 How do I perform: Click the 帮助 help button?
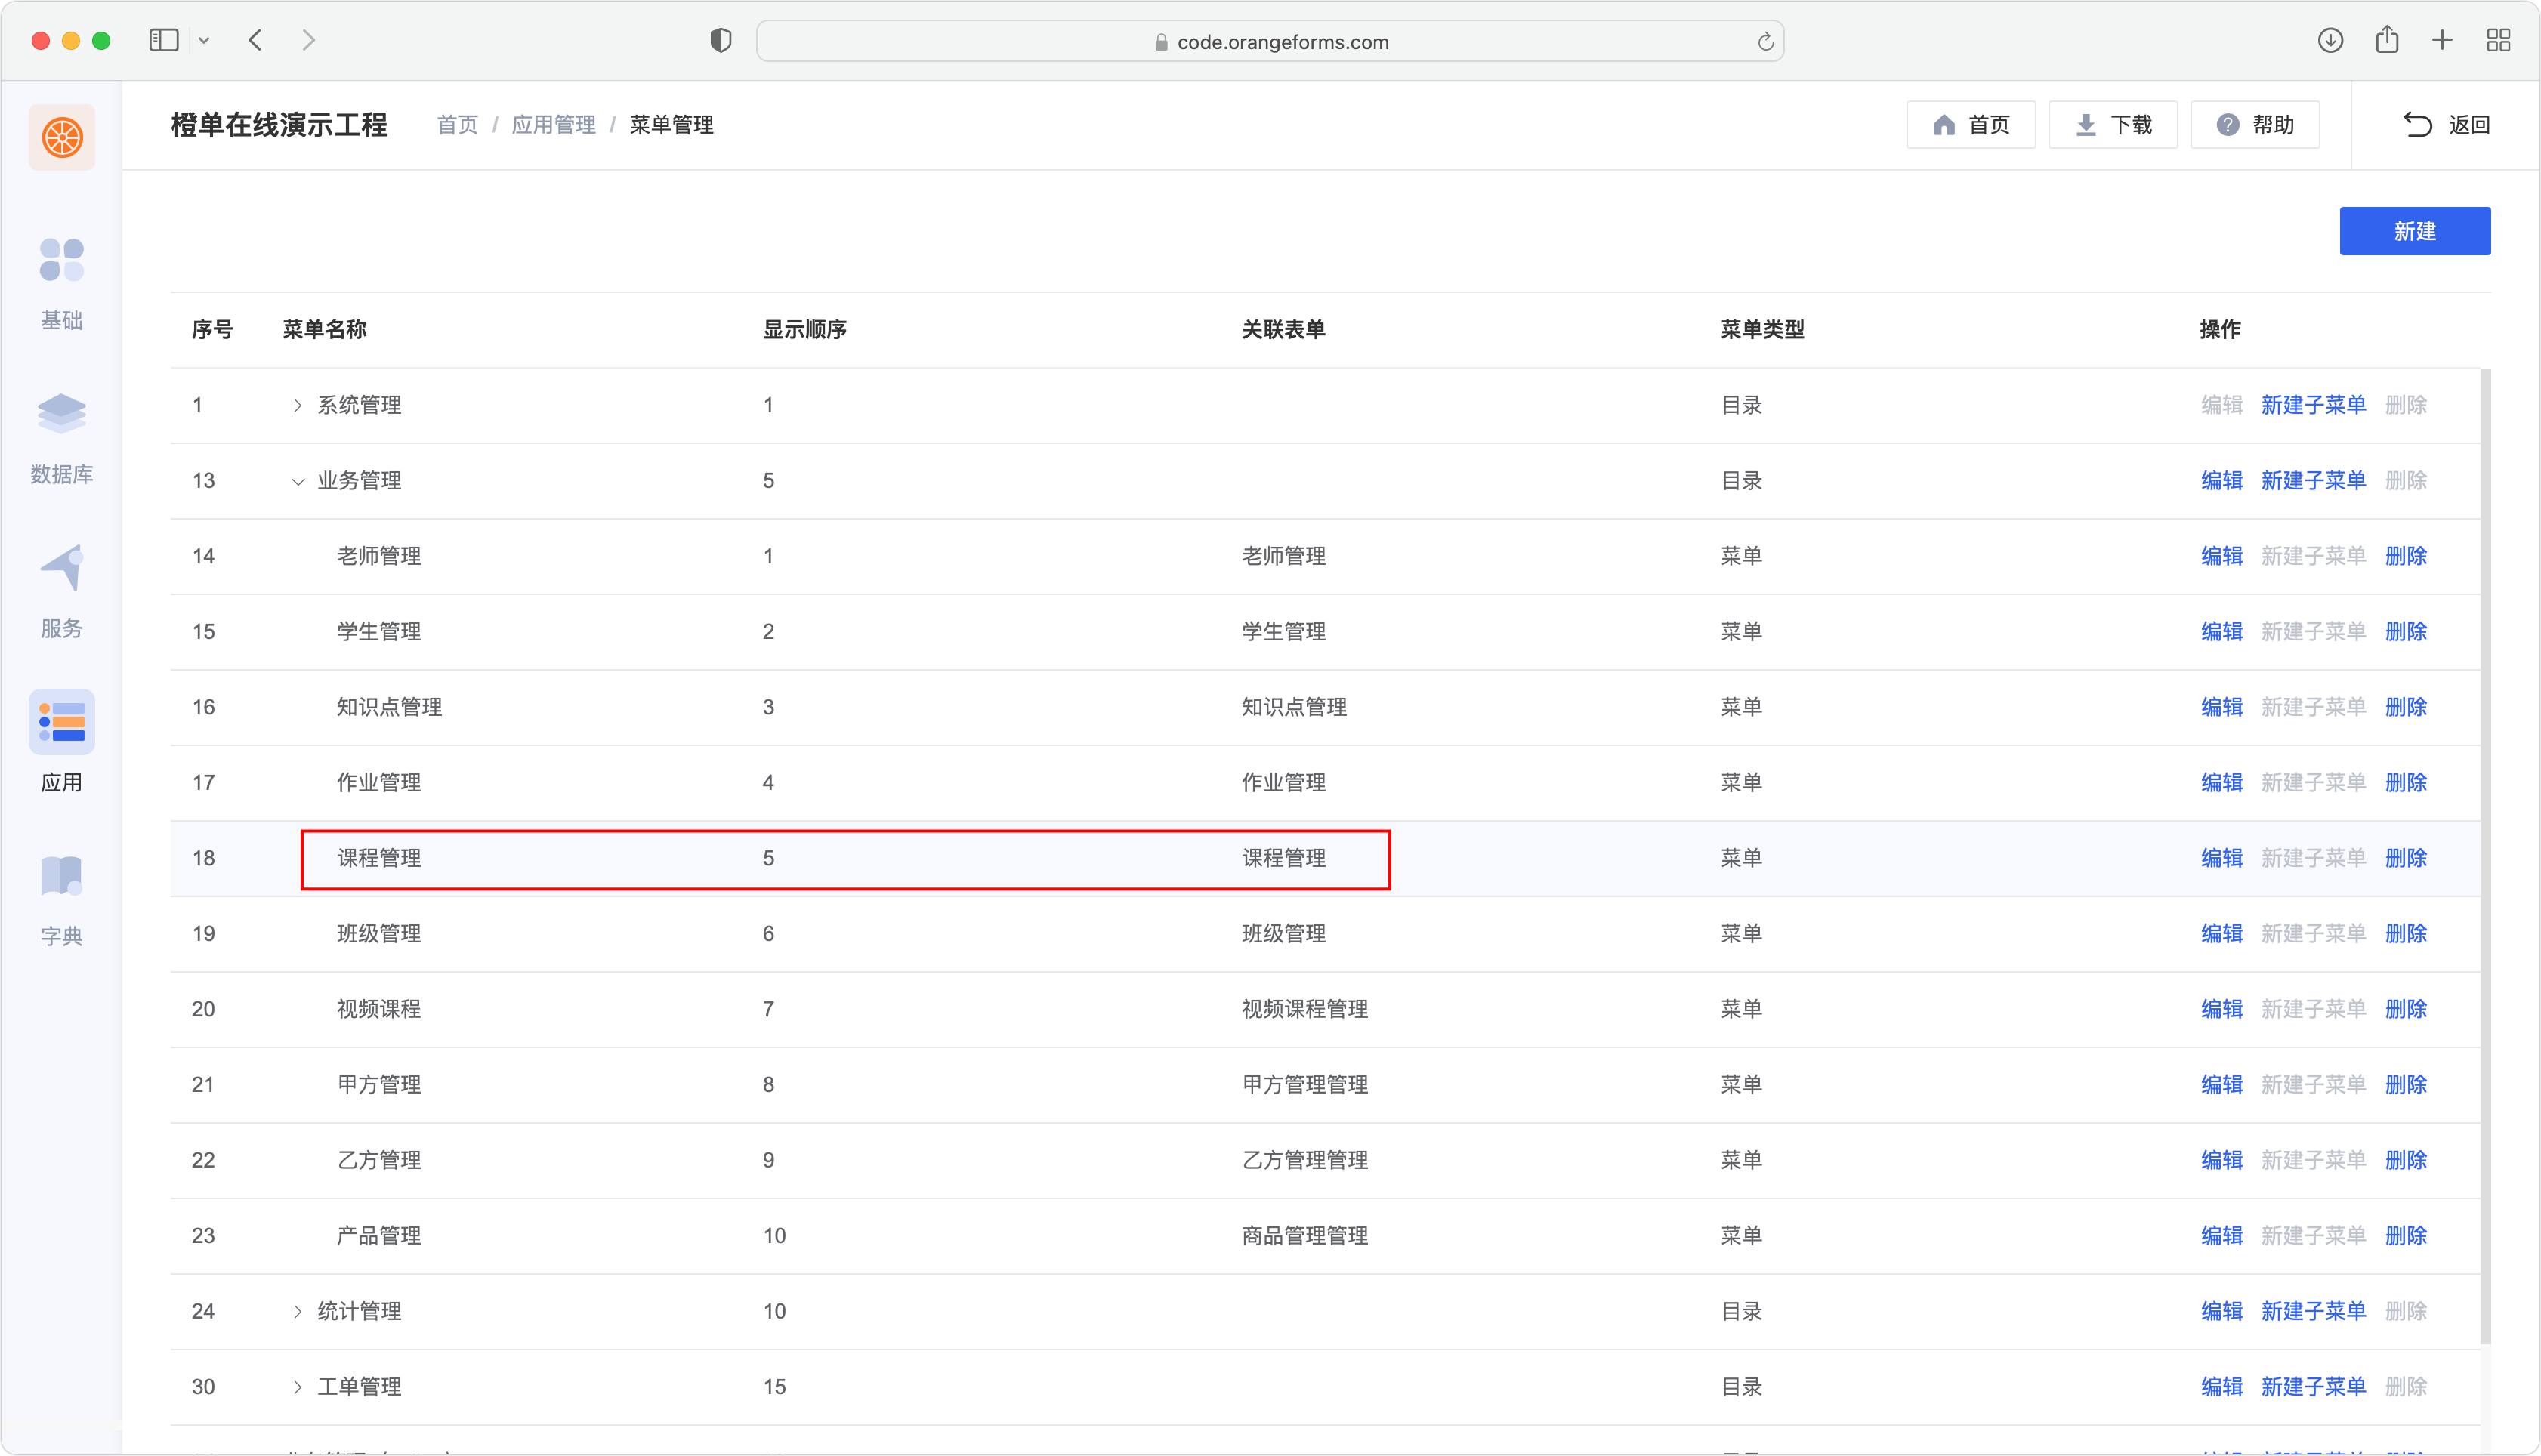click(2254, 125)
